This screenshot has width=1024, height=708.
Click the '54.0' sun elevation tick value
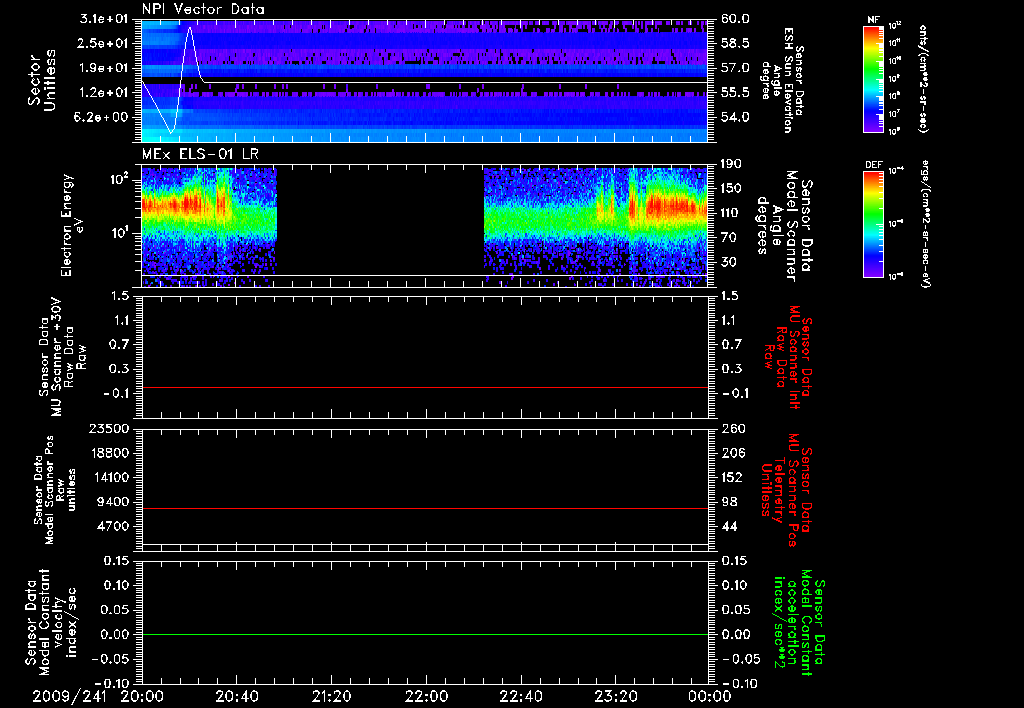point(735,117)
